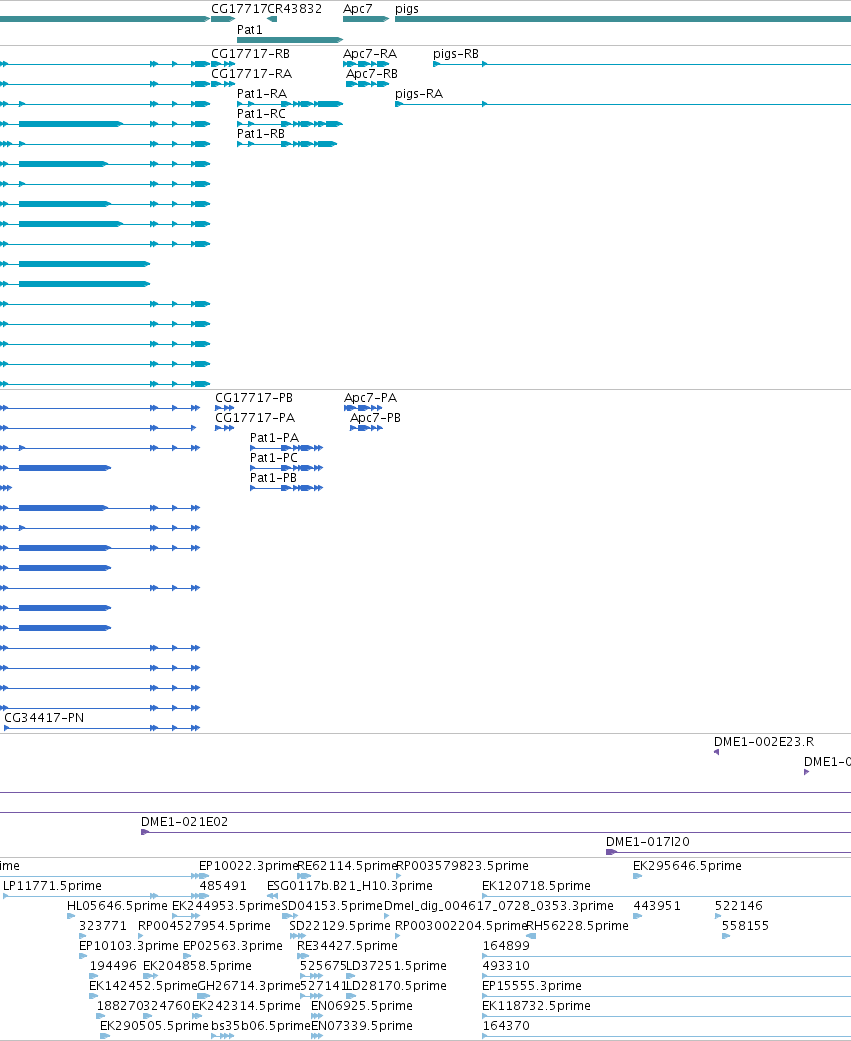Select the LD37251.5prime EST label
The width and height of the screenshot is (851, 1041).
(397, 965)
